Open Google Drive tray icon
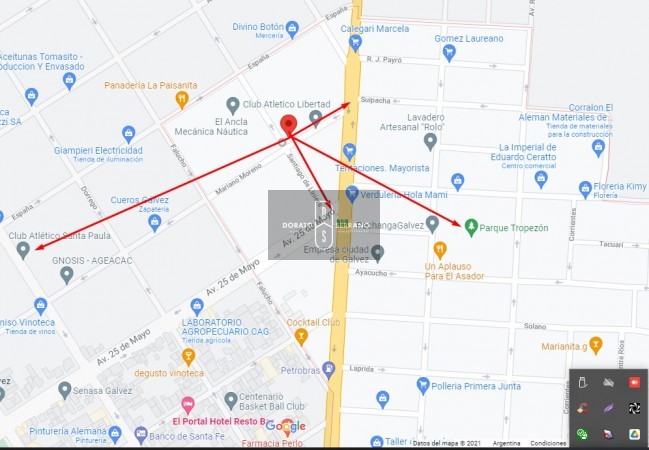The image size is (649, 450). 634,433
